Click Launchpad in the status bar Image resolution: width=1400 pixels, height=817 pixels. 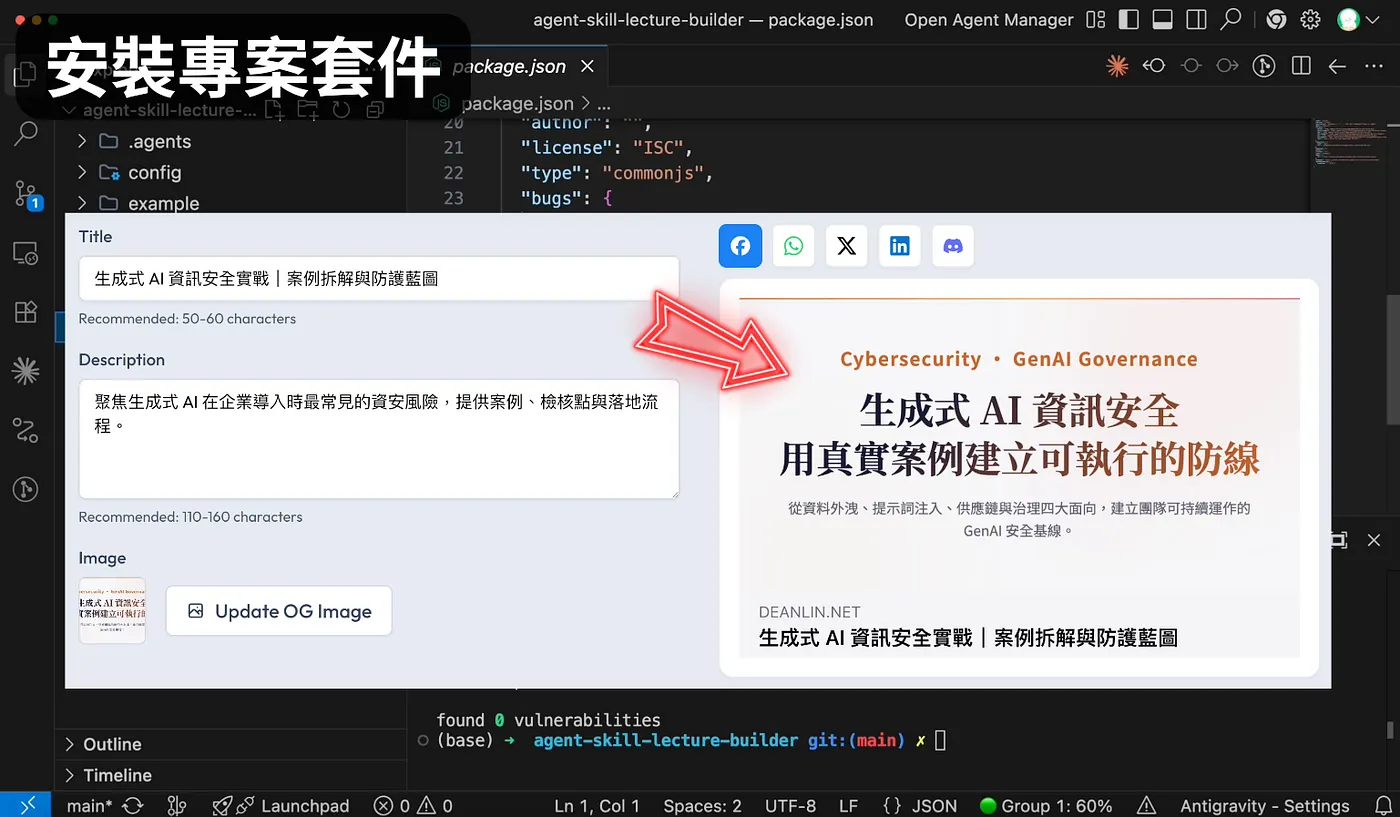click(x=280, y=805)
